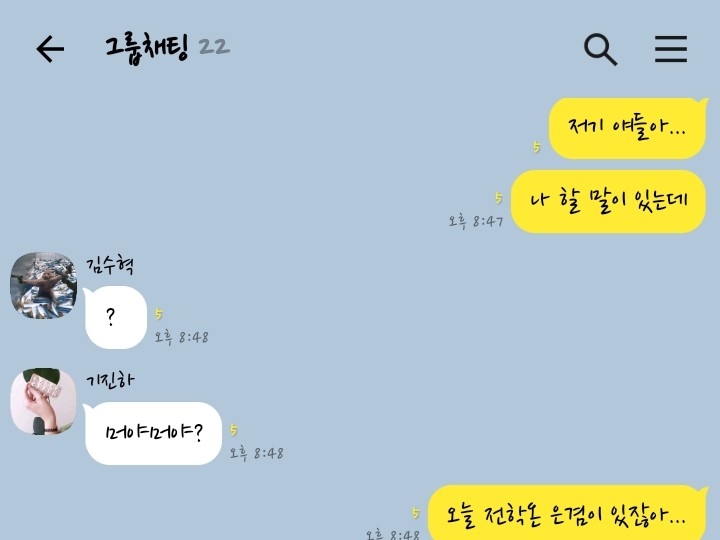Open the hamburger menu icon
Viewport: 720px width, 540px height.
point(671,49)
